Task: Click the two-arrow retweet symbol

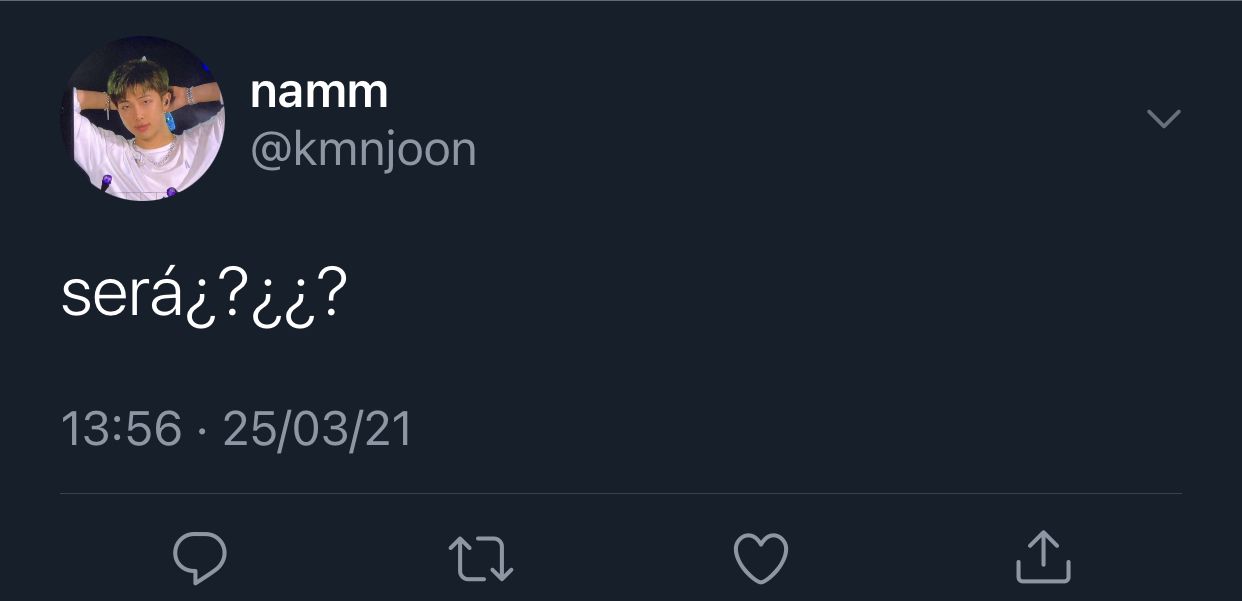Action: click(x=480, y=558)
